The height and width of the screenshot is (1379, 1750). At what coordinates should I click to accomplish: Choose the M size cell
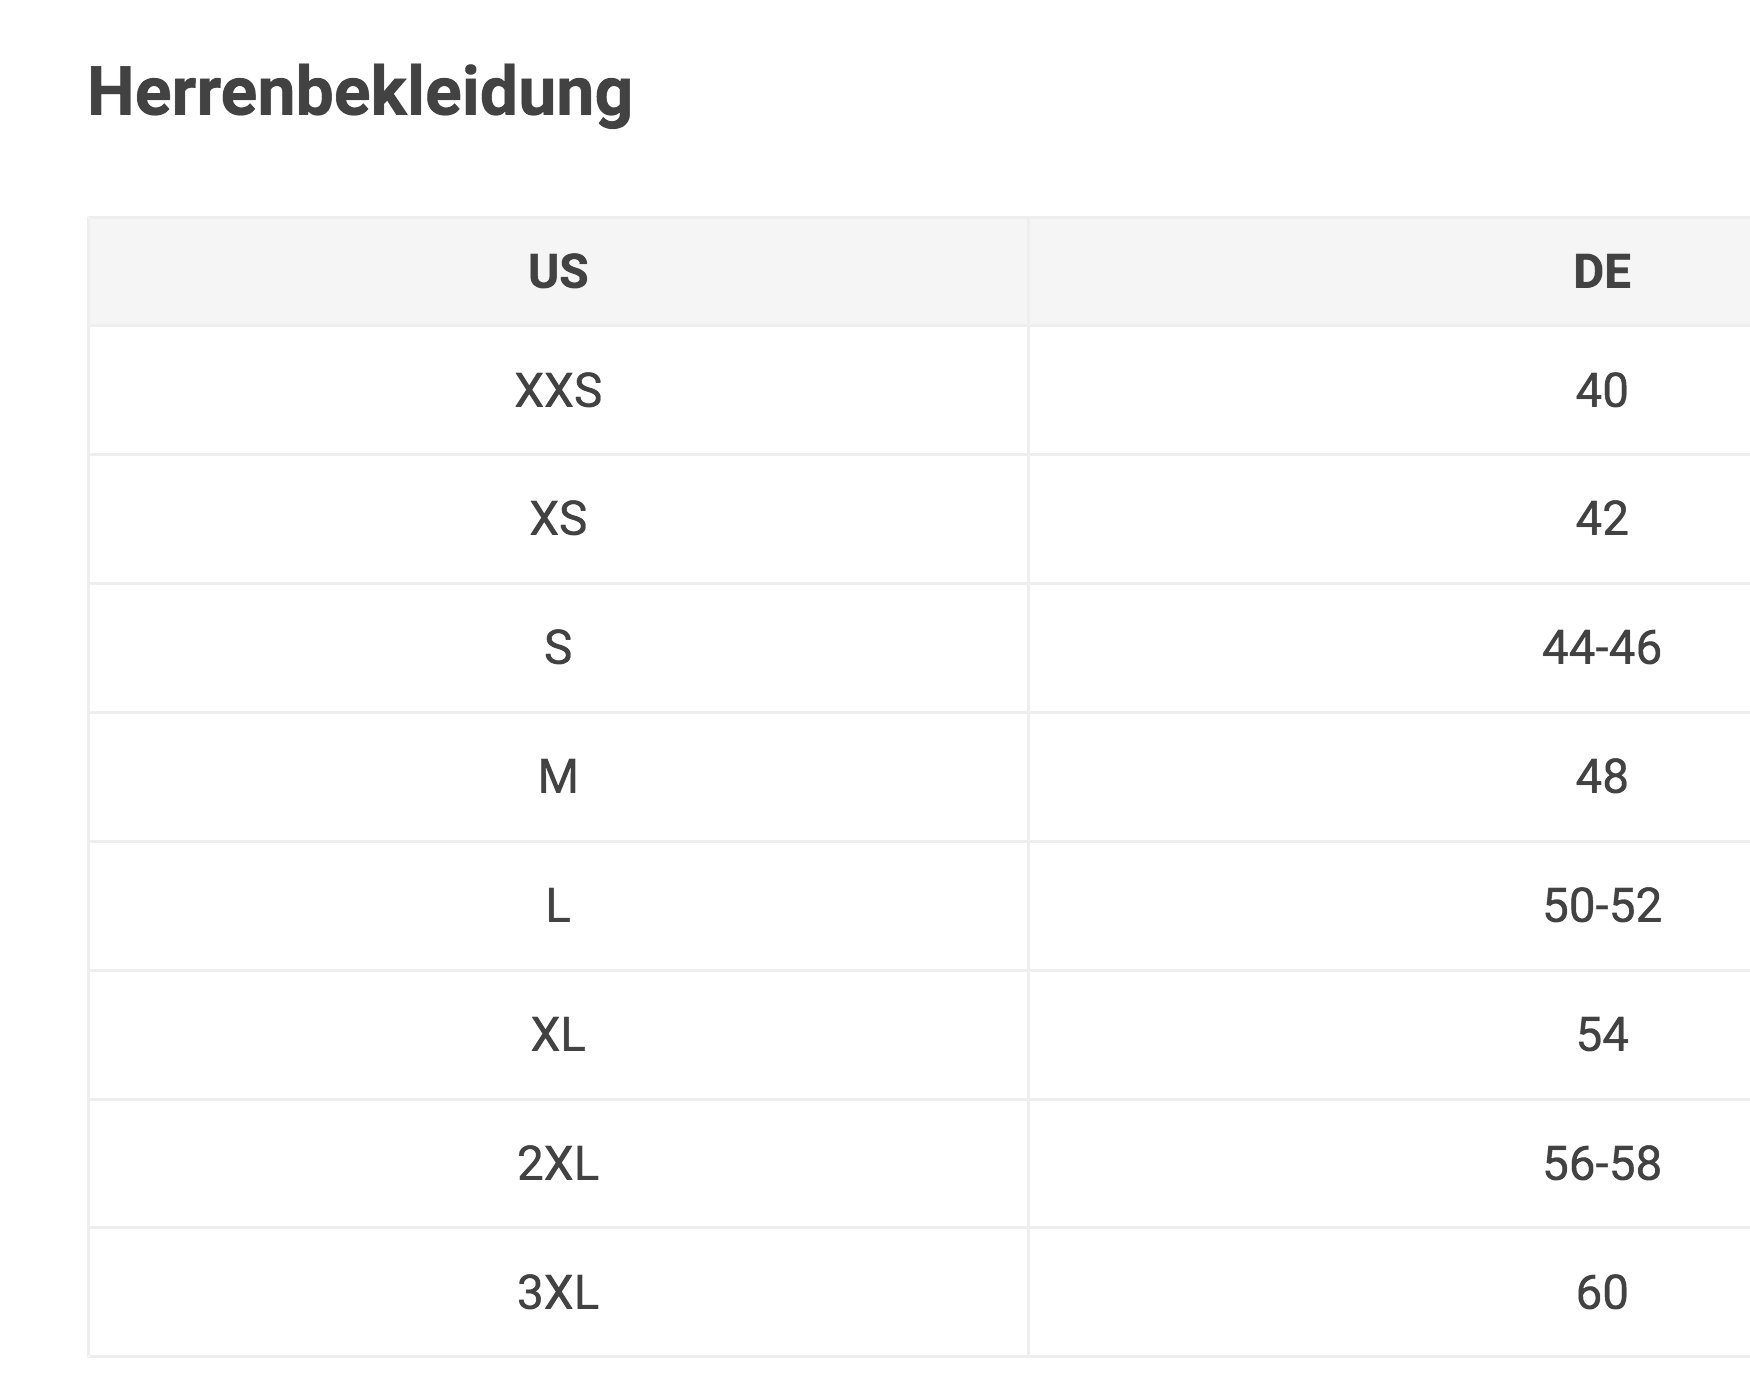[x=558, y=777]
